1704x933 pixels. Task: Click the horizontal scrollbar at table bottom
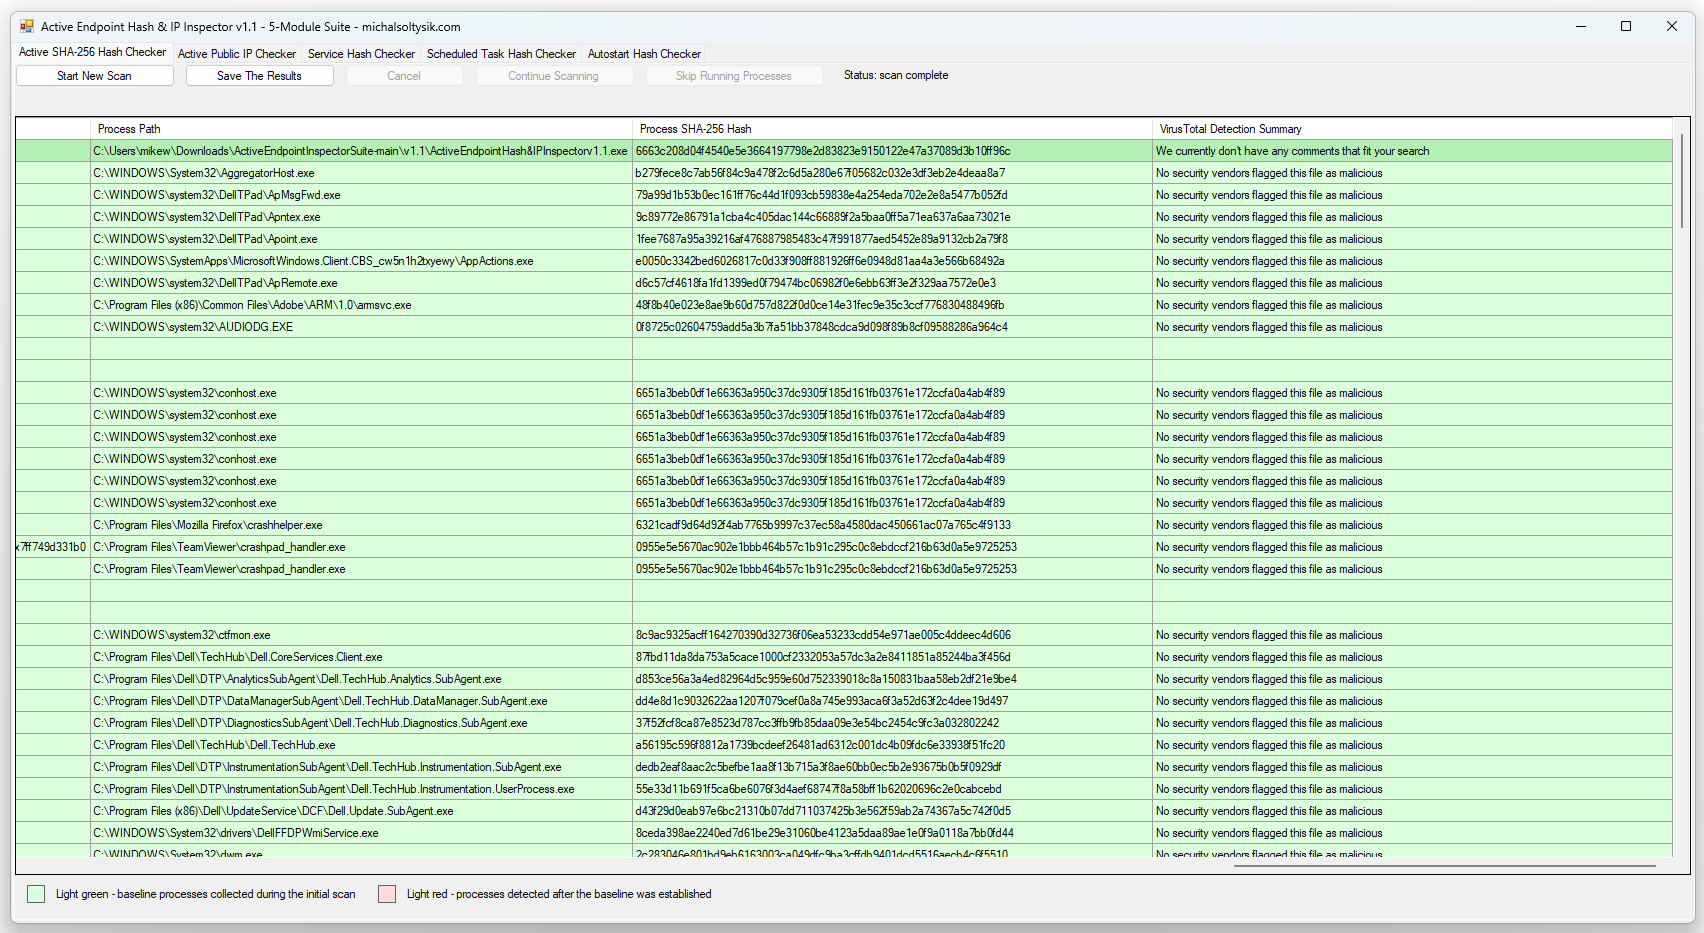click(x=1444, y=866)
